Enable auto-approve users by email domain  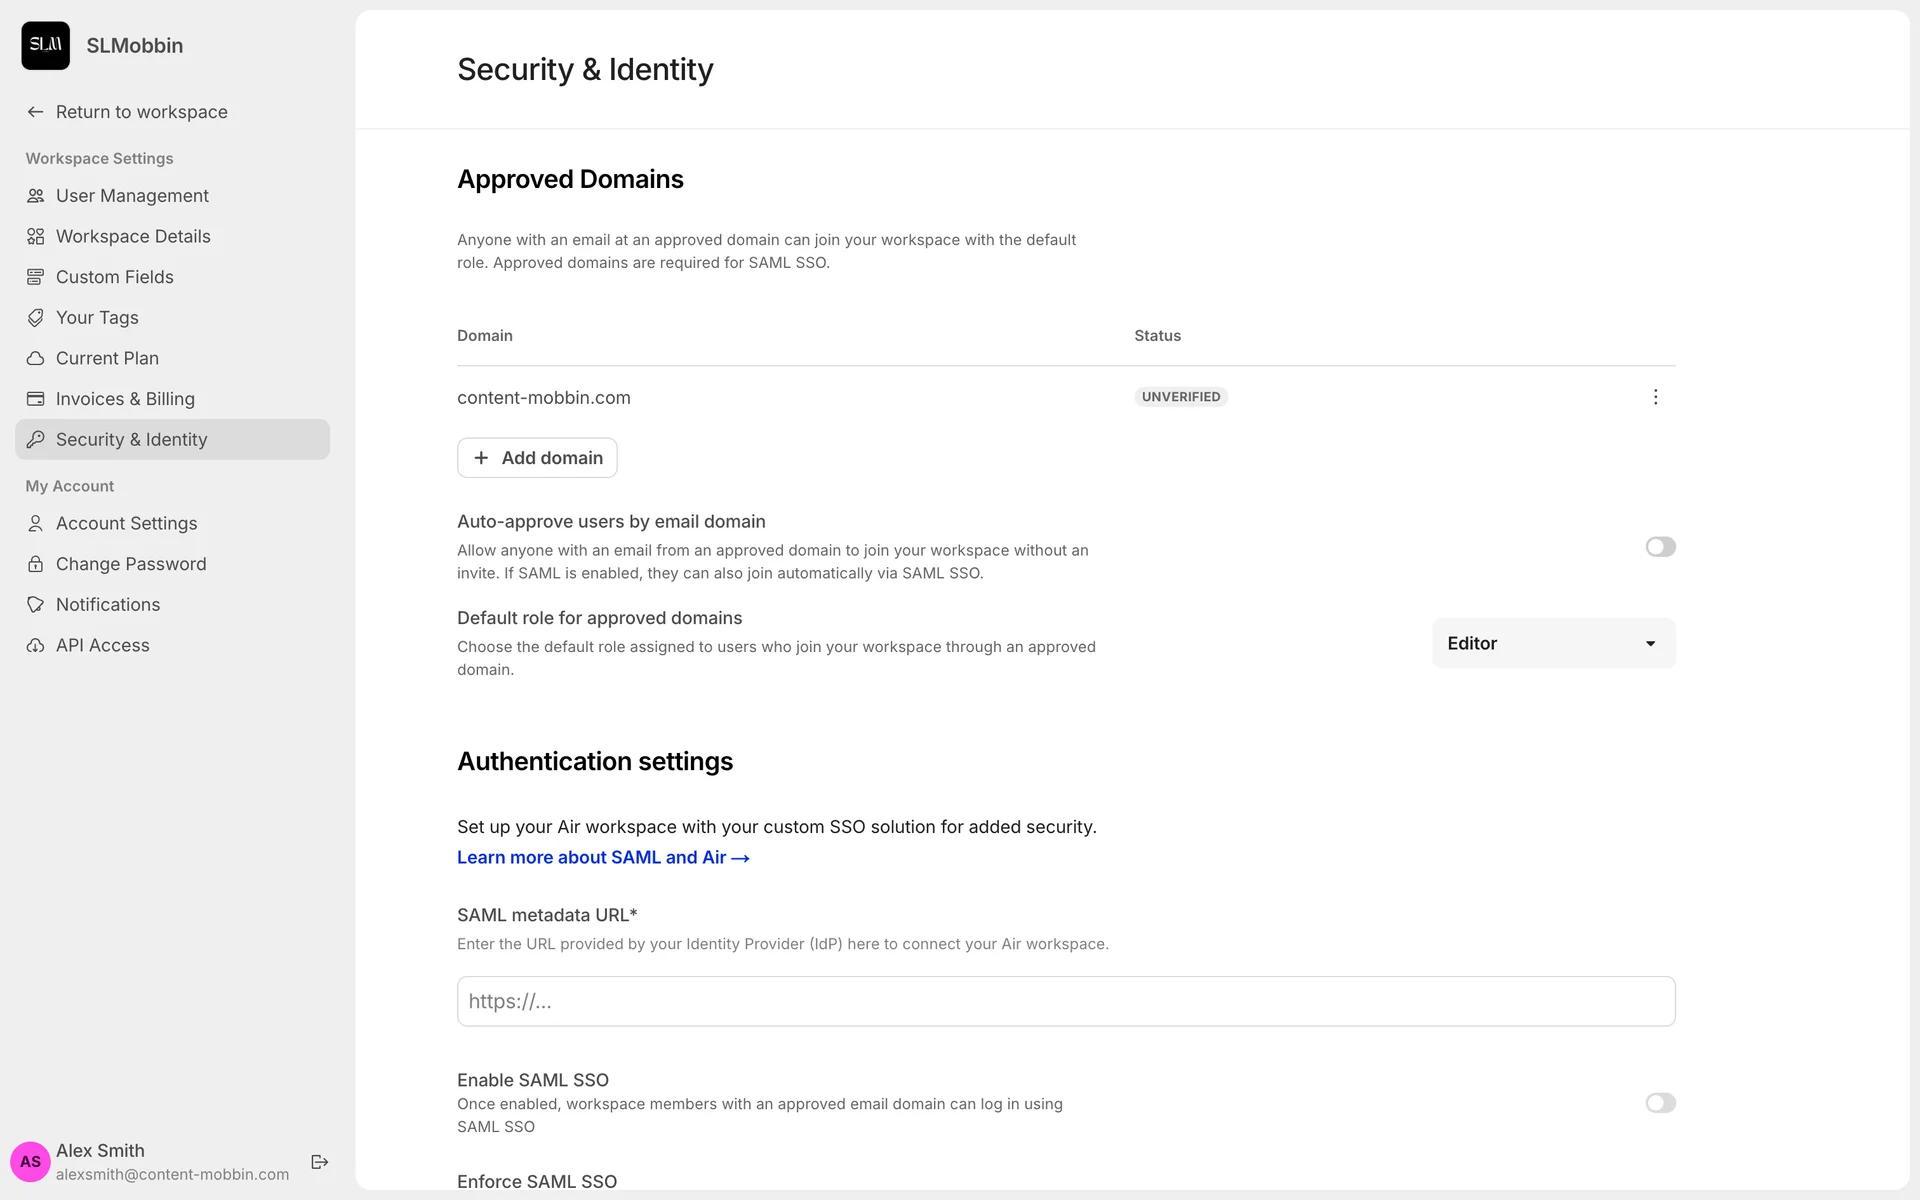[x=1660, y=547]
